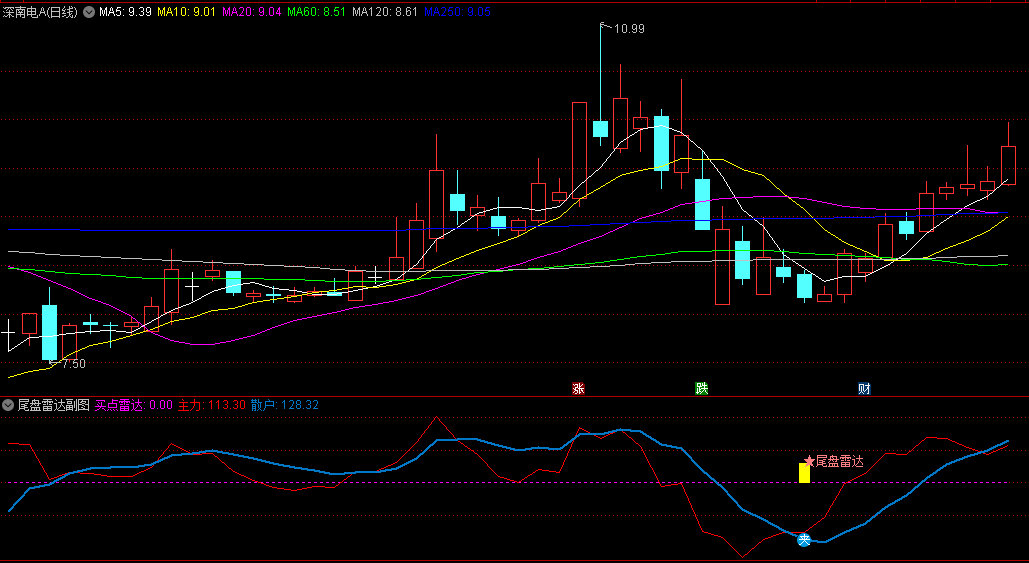
Task: Select the MA5 moving average label
Action: tap(125, 12)
